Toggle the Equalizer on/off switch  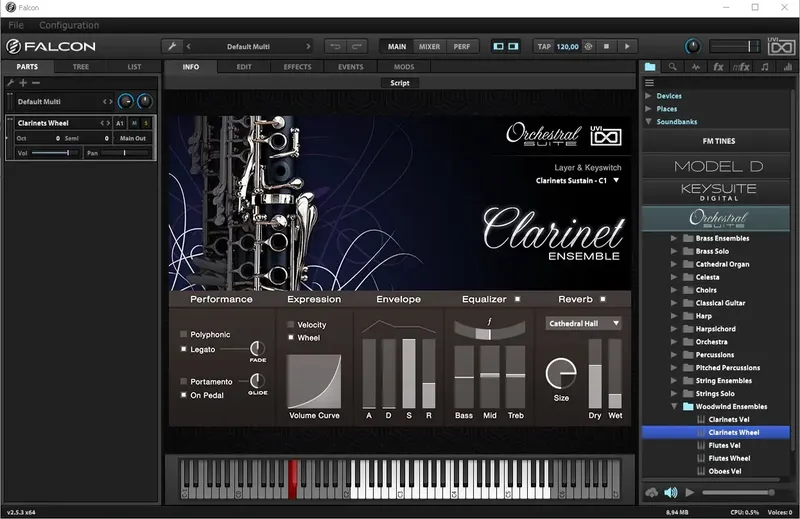[517, 299]
